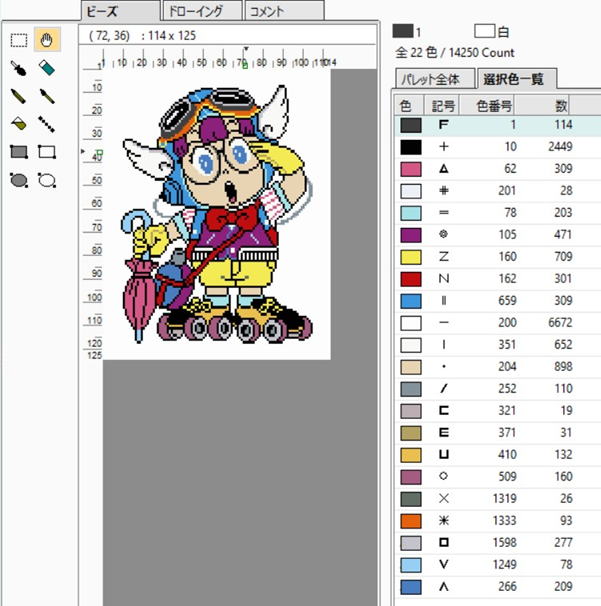
Task: Select red swatch for color 162
Action: click(x=411, y=279)
